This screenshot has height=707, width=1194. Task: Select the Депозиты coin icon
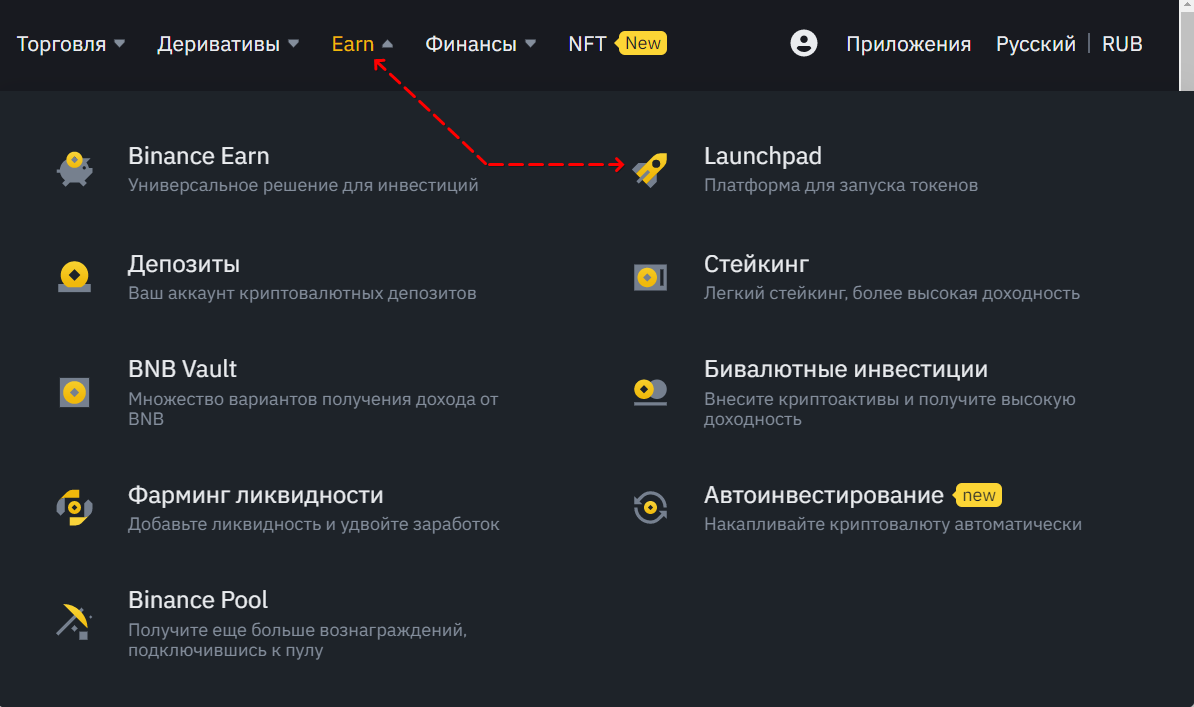(74, 277)
